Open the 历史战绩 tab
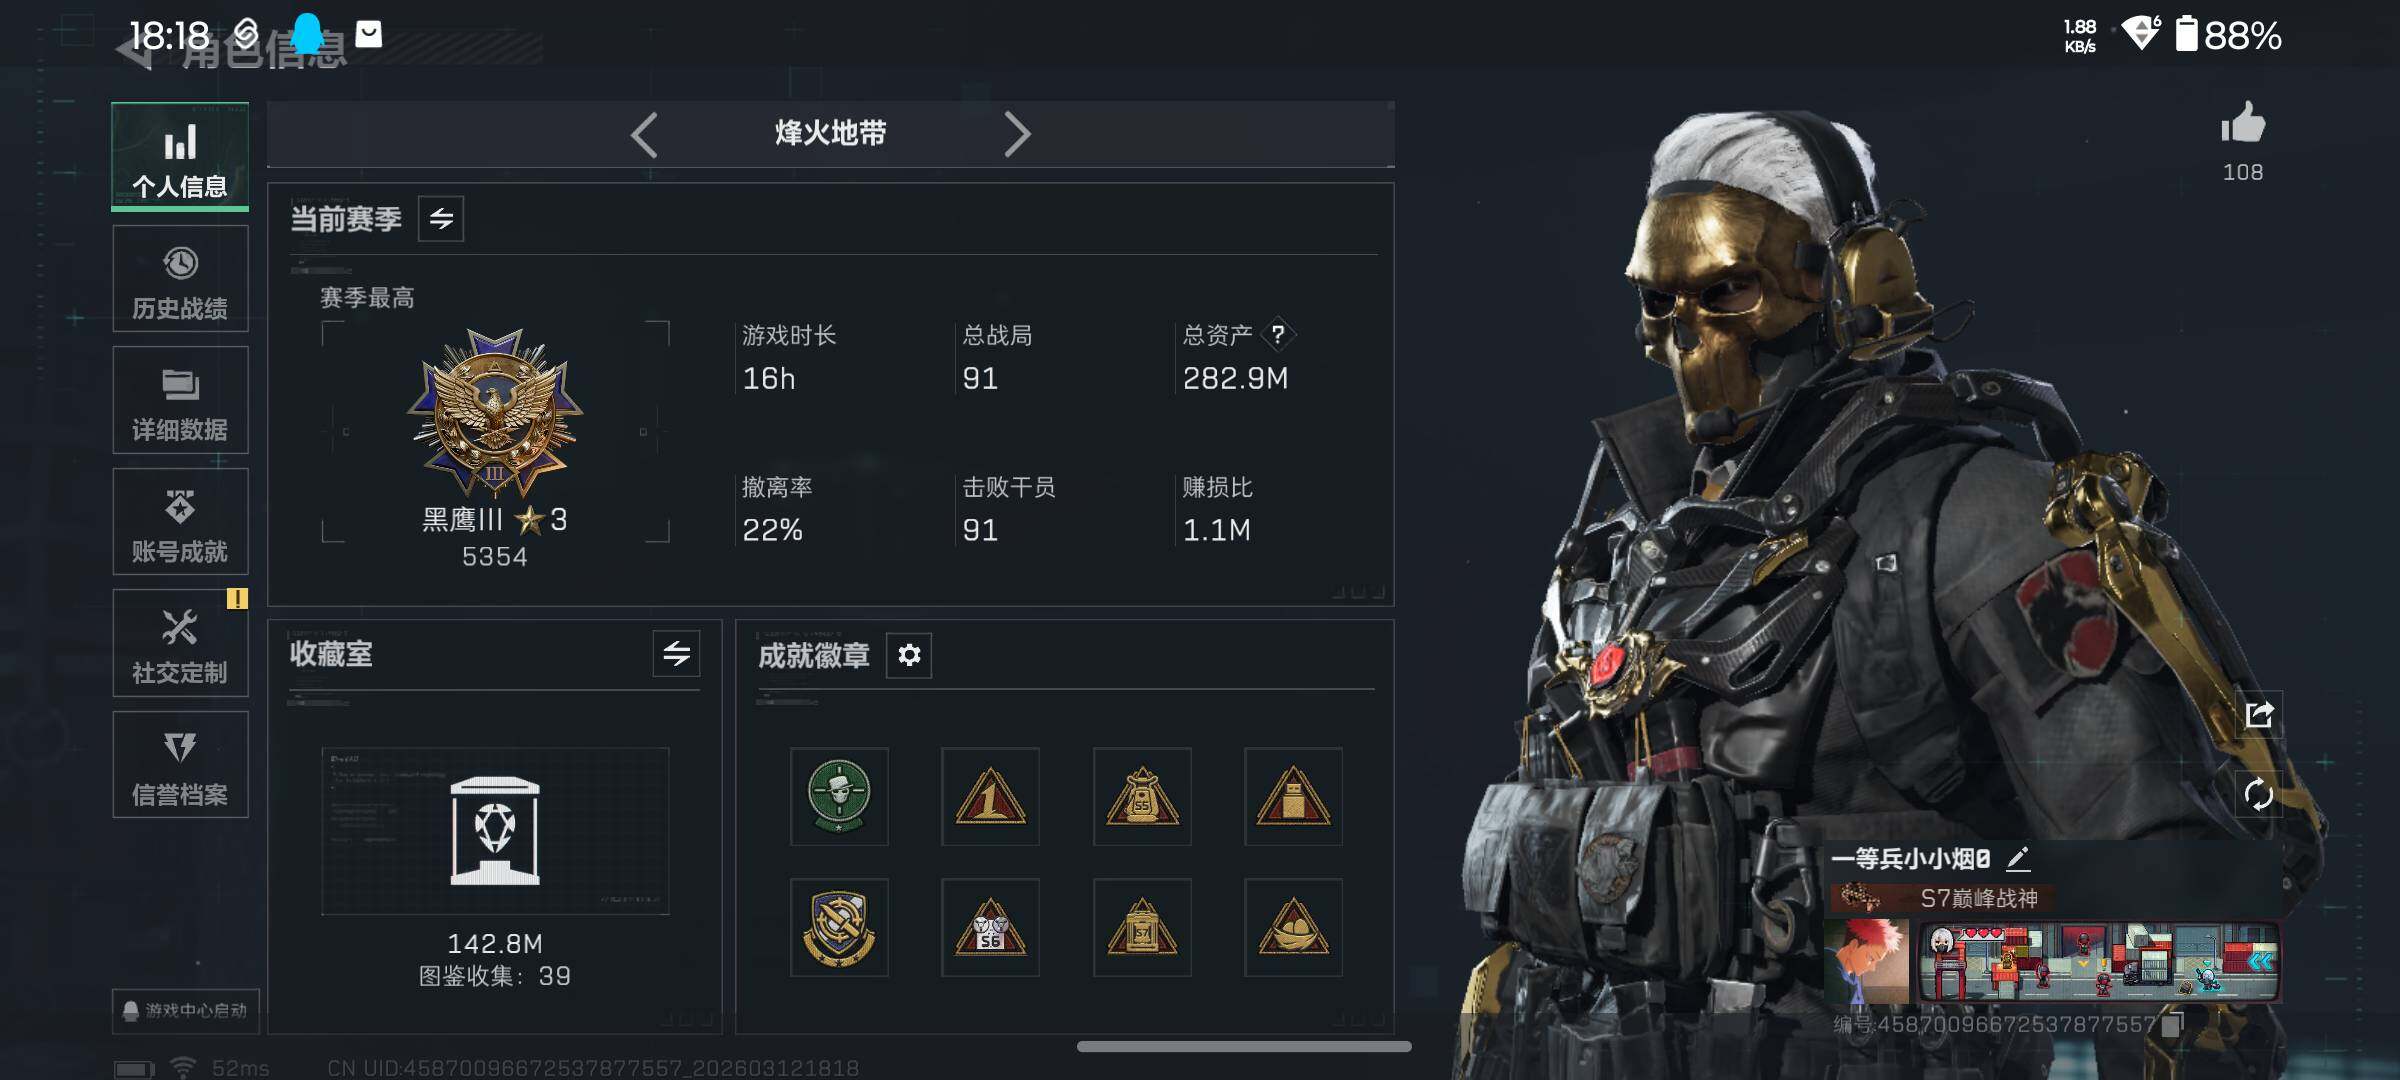 pyautogui.click(x=180, y=279)
